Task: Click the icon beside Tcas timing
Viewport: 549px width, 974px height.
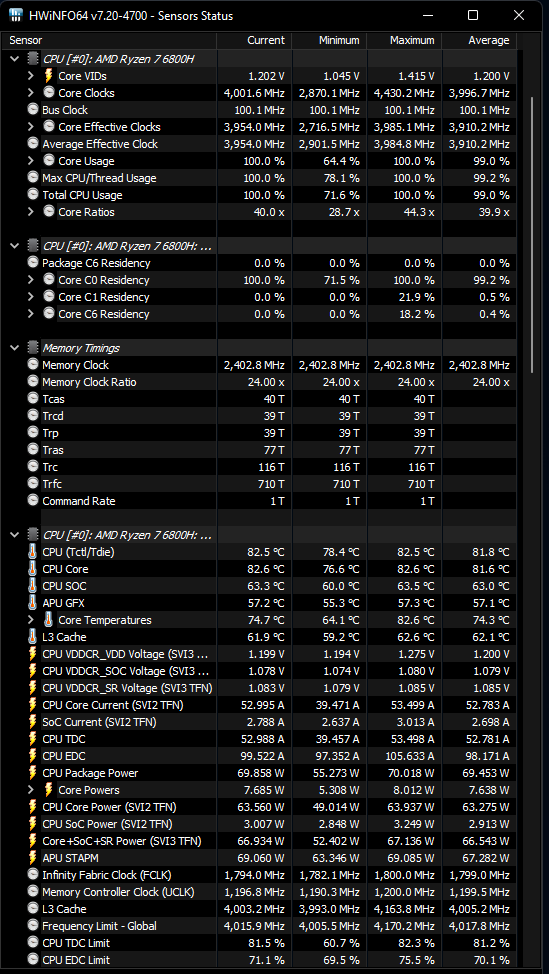Action: coord(33,399)
